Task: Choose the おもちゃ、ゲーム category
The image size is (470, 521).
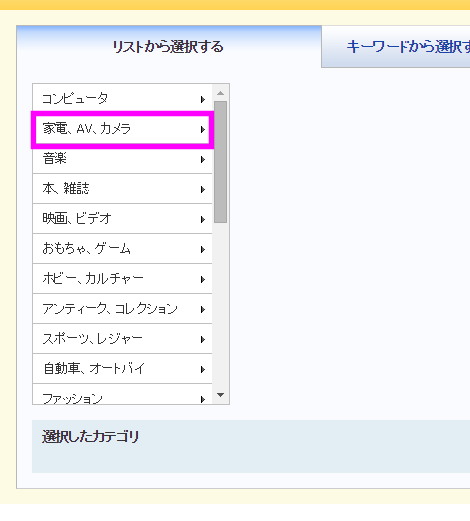Action: tap(122, 249)
